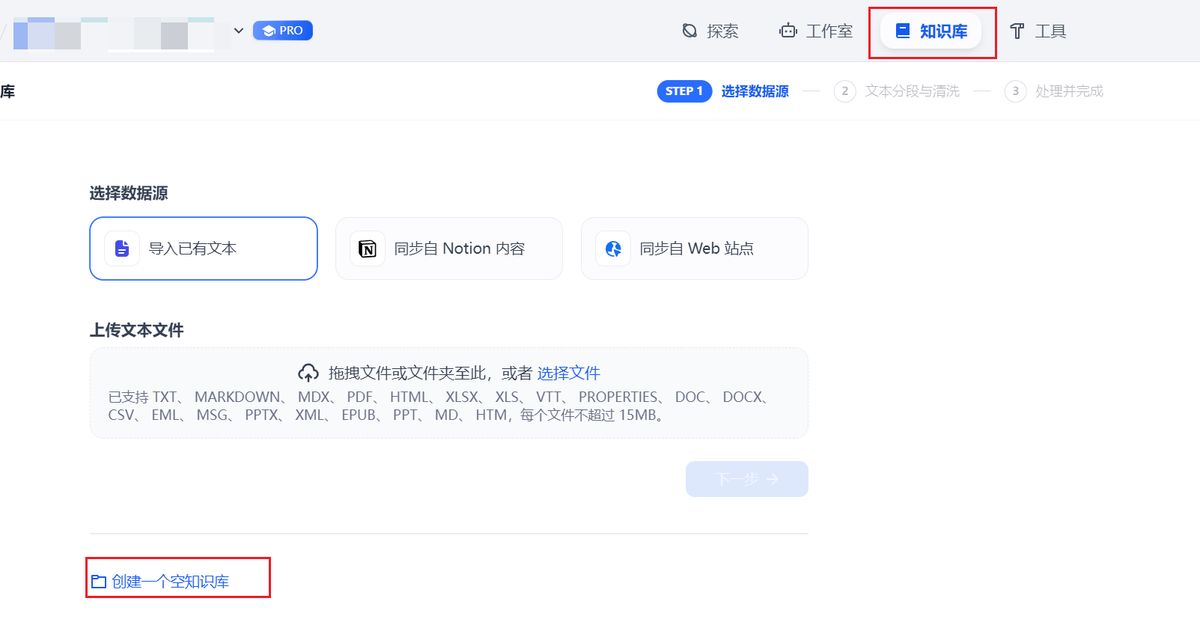1200x634 pixels.
Task: Click the 下一步 button
Action: point(746,478)
